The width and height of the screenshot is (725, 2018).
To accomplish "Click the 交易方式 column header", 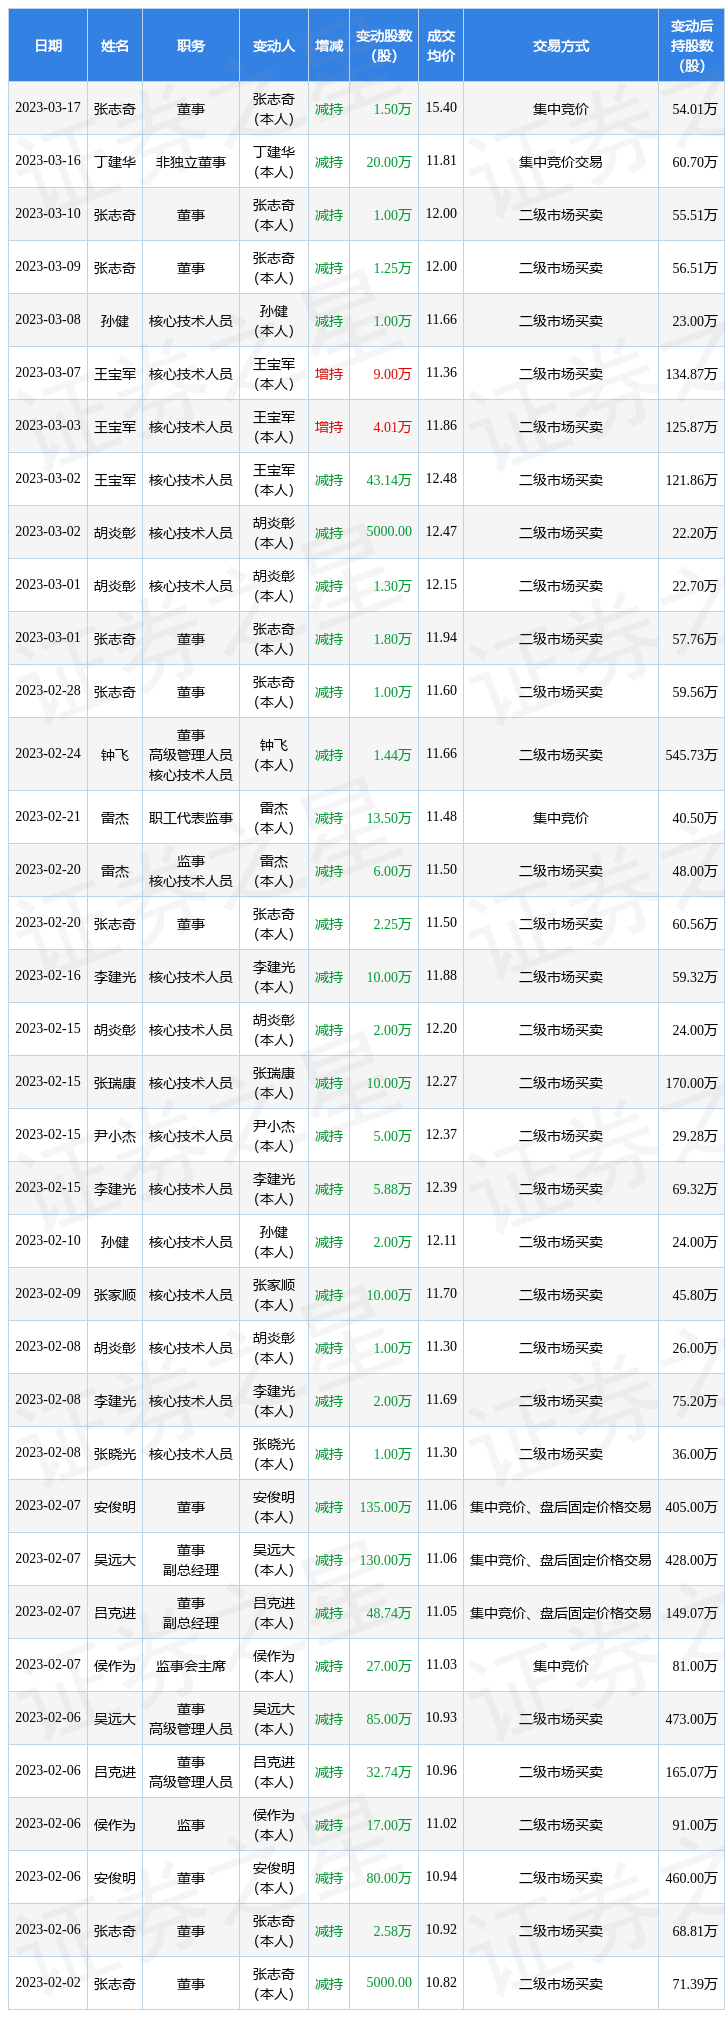I will pyautogui.click(x=561, y=46).
